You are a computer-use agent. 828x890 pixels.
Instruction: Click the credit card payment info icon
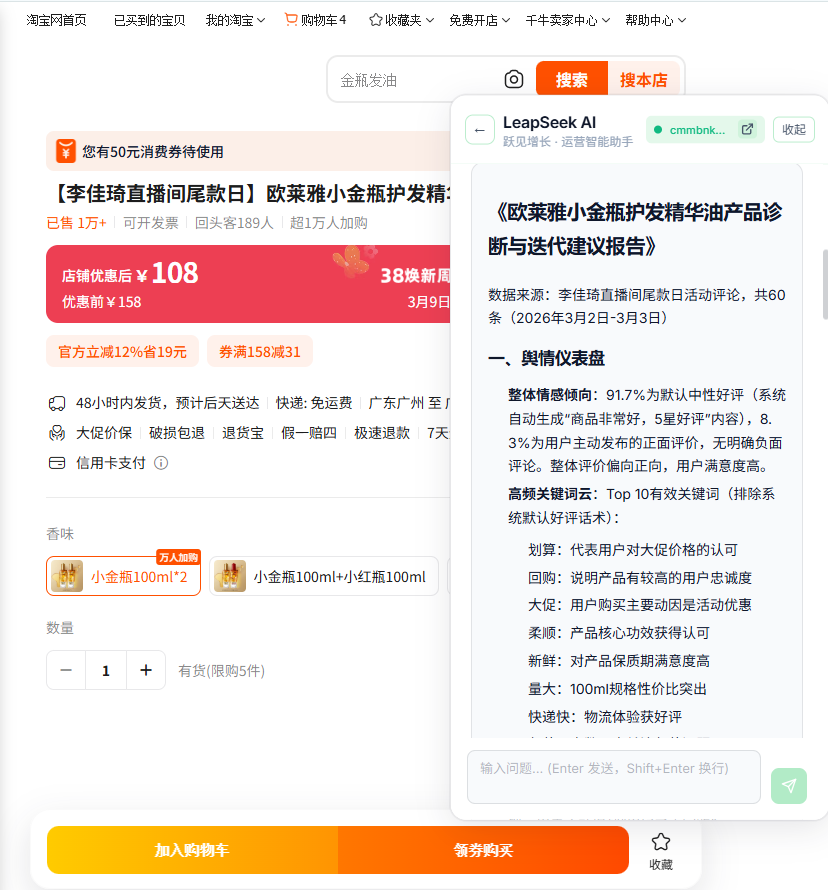161,463
